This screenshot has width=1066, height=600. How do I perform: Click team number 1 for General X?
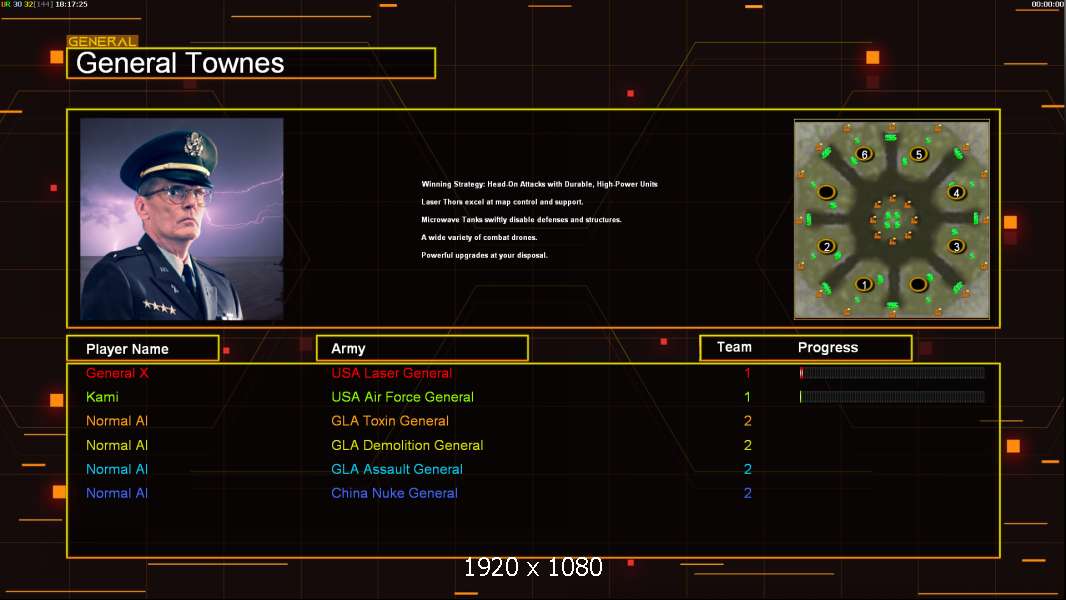(x=747, y=373)
